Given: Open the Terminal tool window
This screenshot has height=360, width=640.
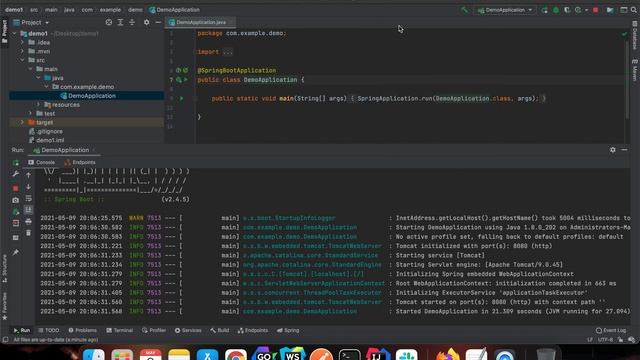Looking at the screenshot, I should pyautogui.click(x=120, y=330).
